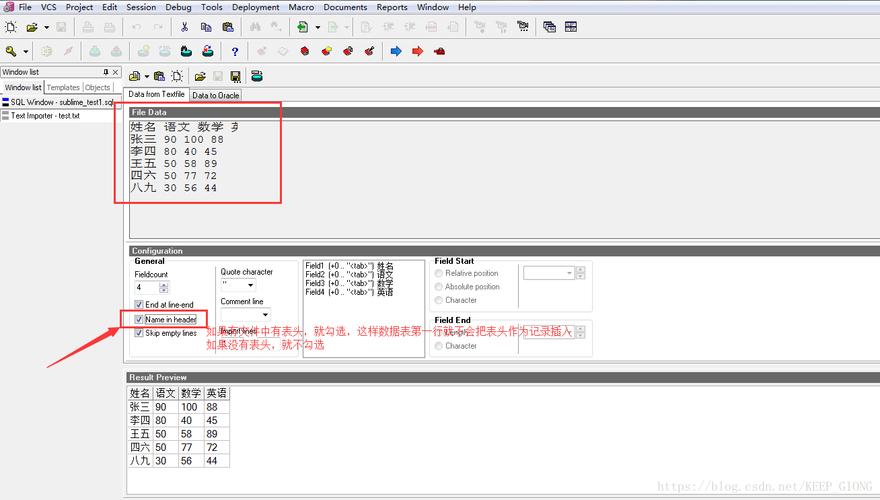
Task: Click the yellow key Log on icon
Action: (x=11, y=52)
